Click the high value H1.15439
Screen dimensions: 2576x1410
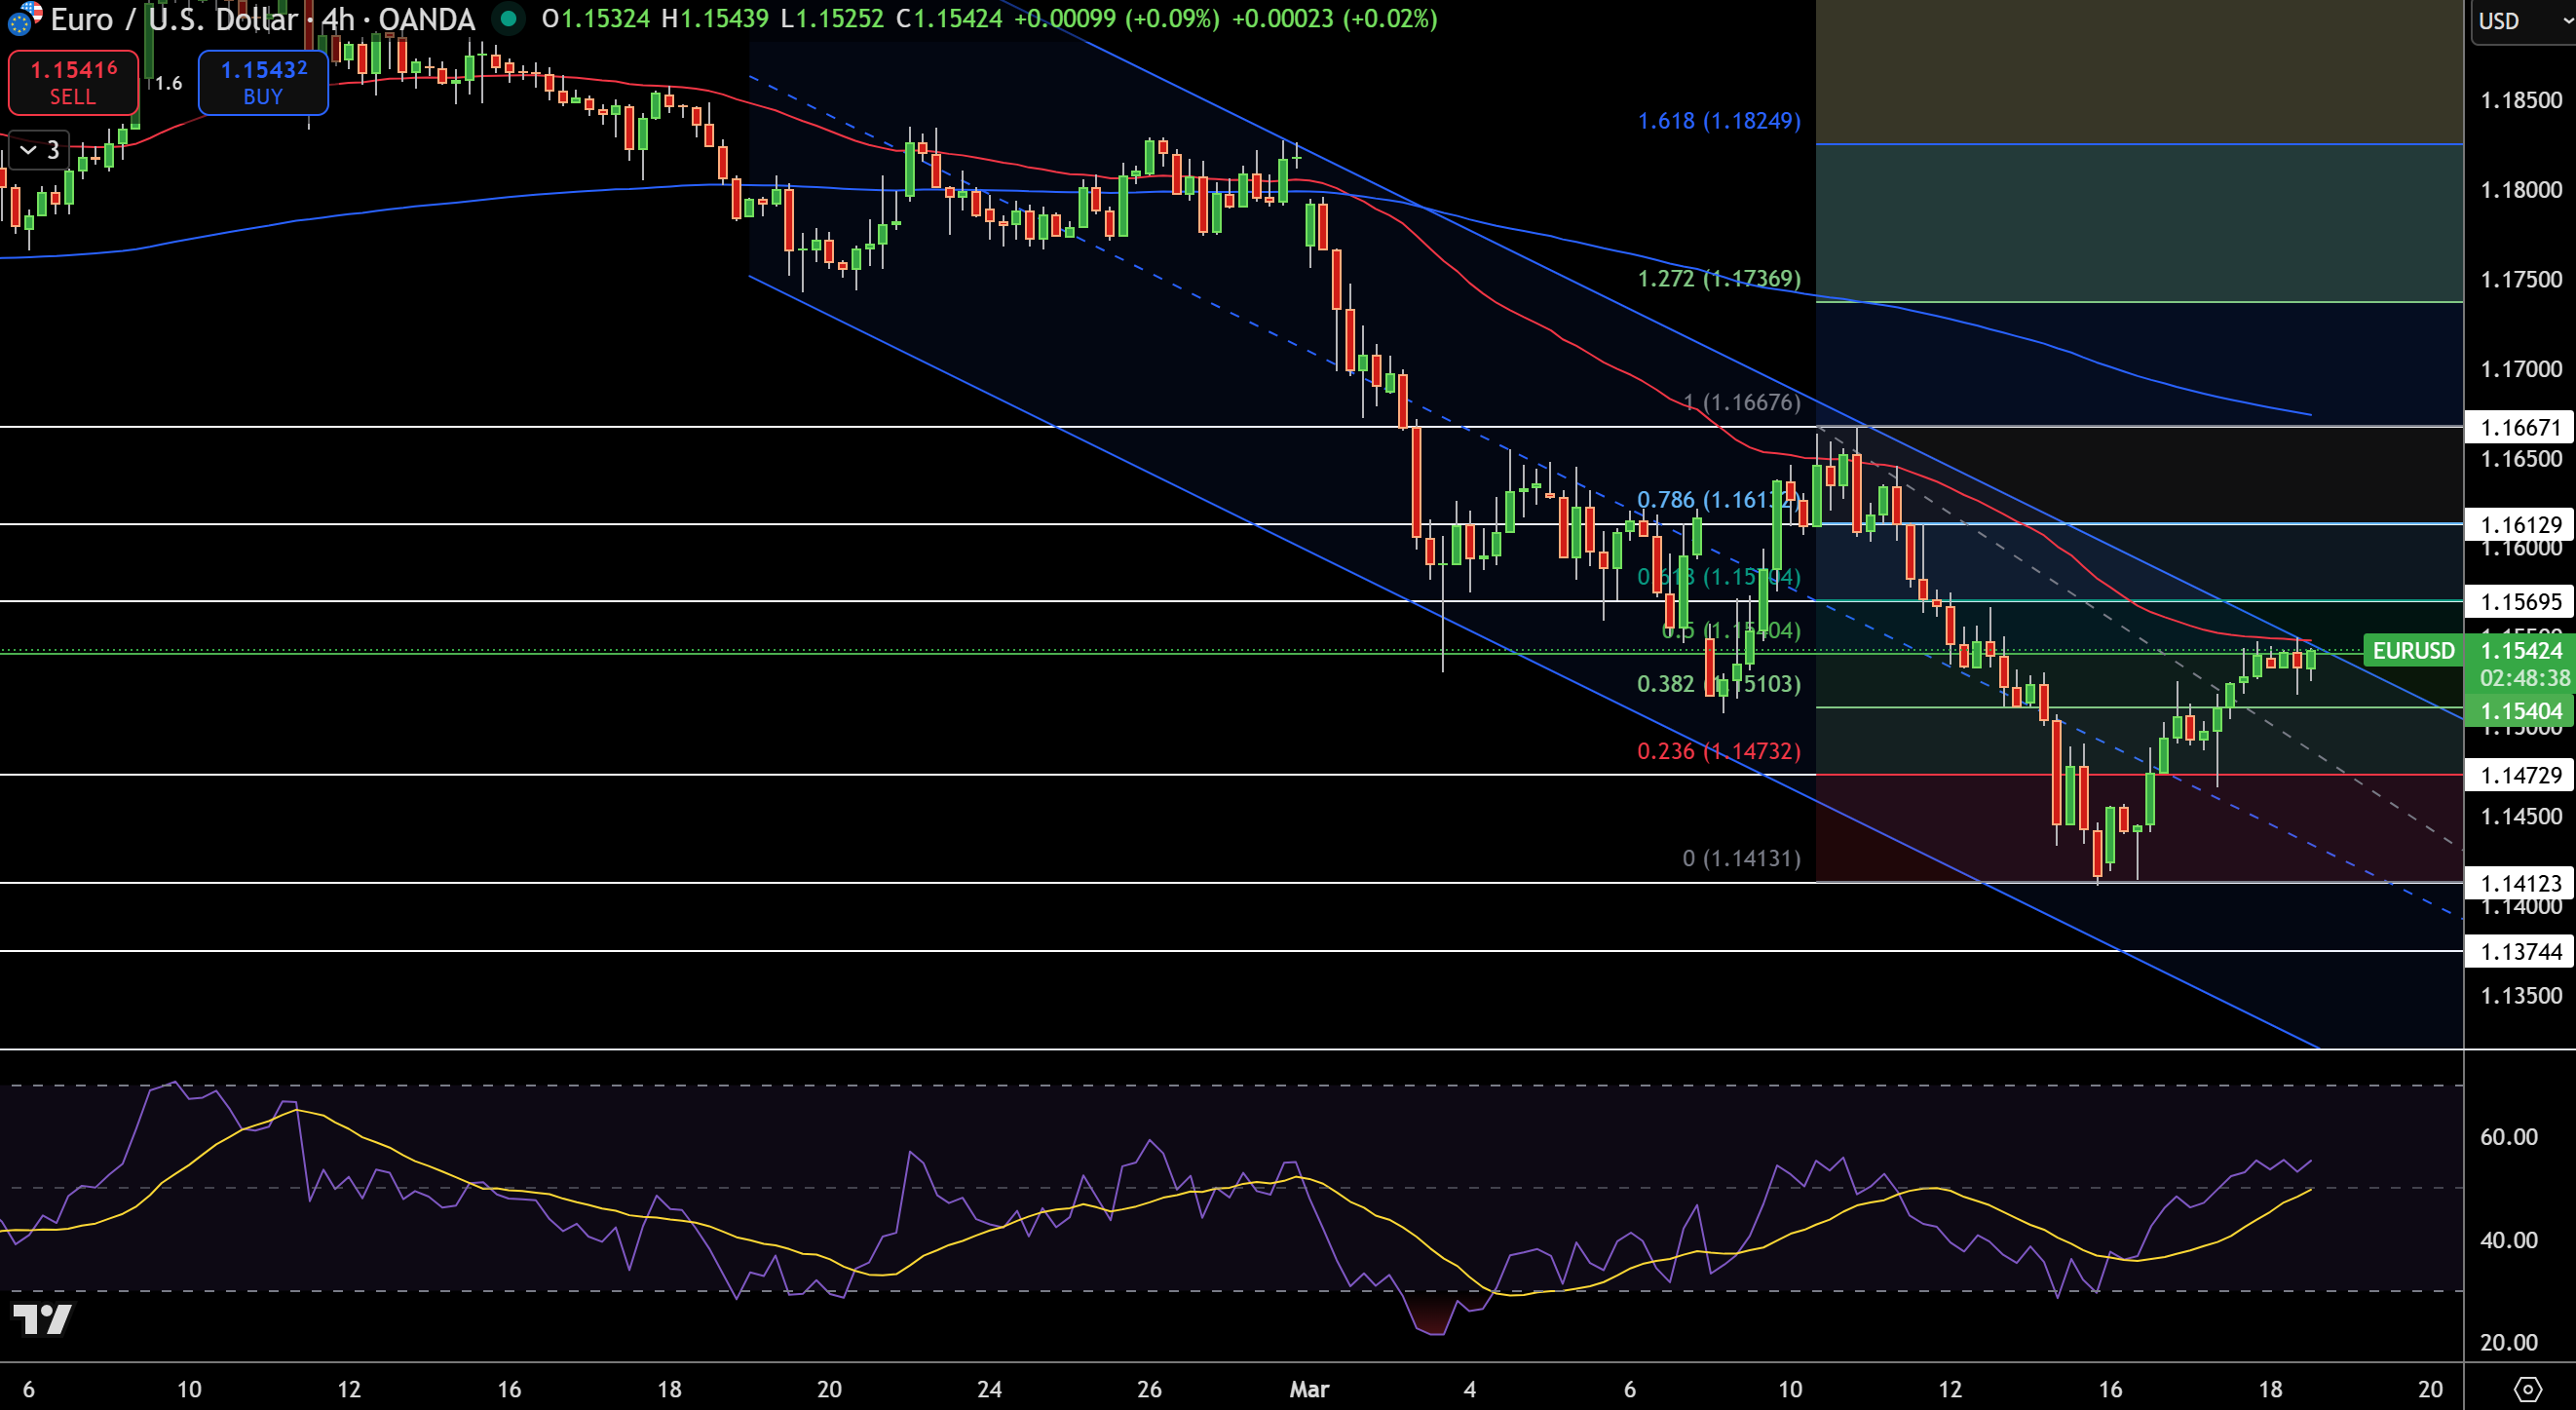(715, 19)
